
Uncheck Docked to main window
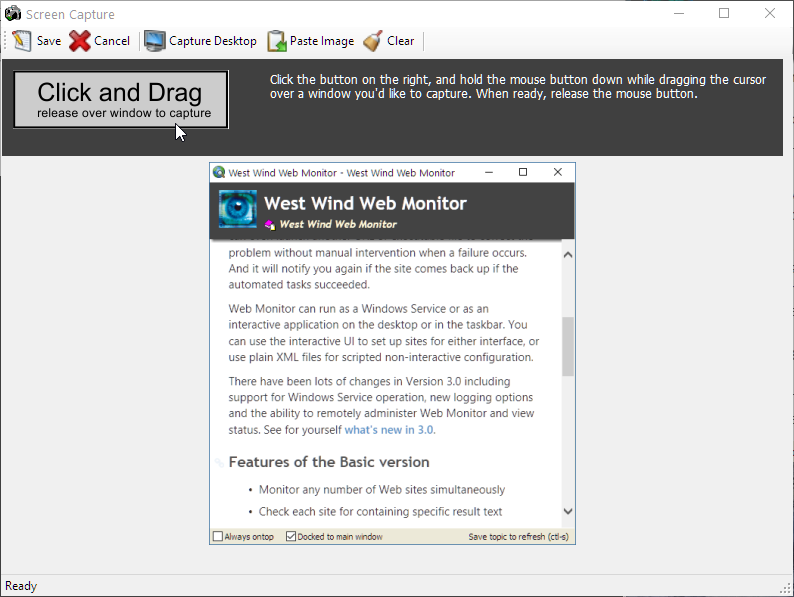tap(291, 536)
